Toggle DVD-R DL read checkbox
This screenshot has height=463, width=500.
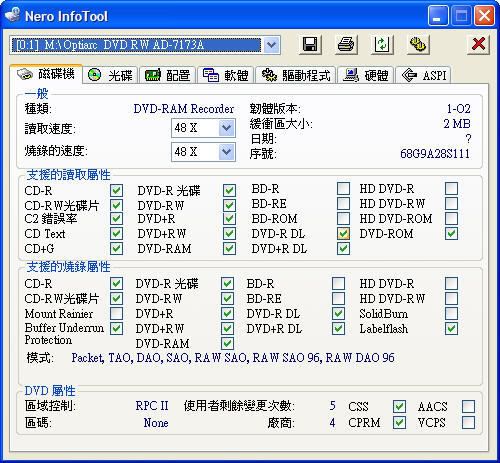pos(343,234)
